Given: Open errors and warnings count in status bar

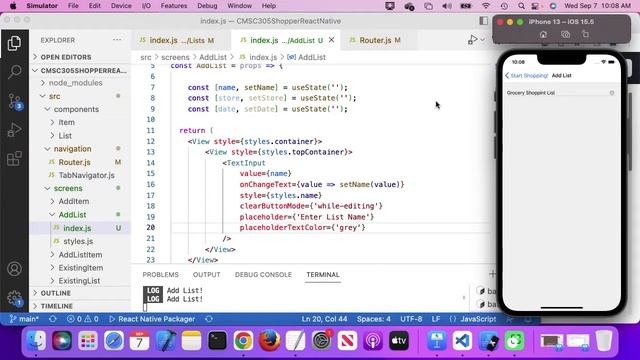Looking at the screenshot, I should tap(82, 319).
